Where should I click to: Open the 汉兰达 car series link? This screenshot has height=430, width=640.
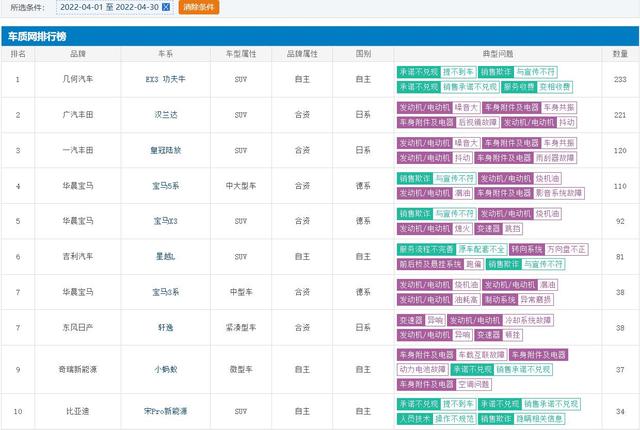coord(165,115)
